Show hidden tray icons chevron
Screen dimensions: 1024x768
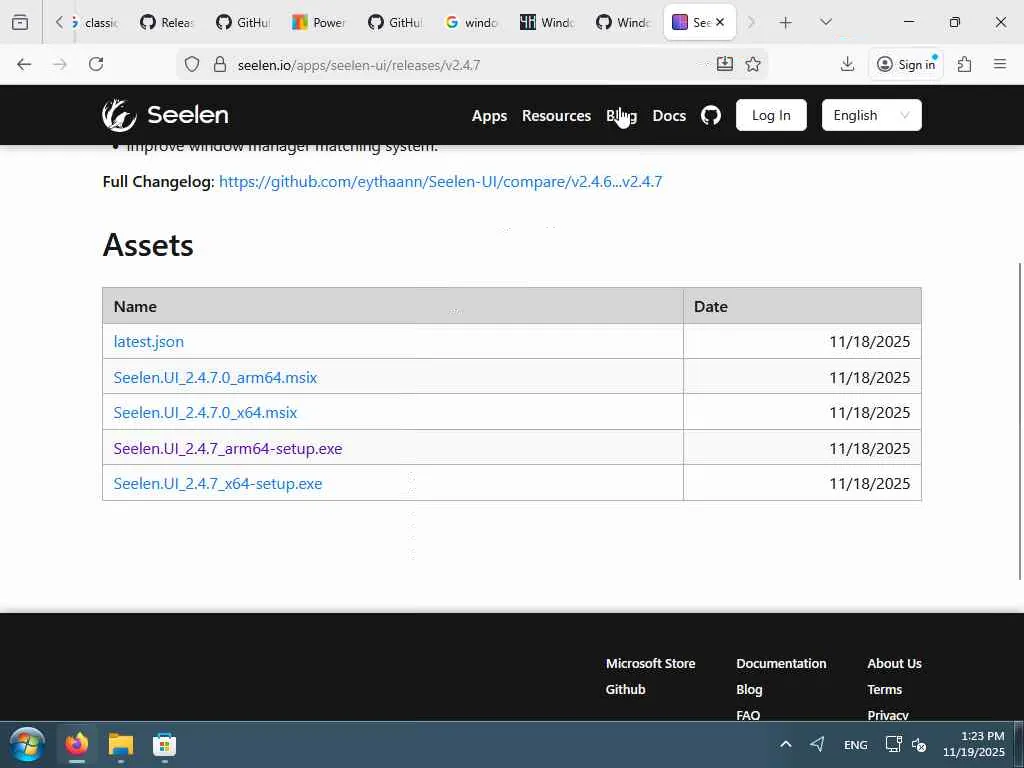coord(786,744)
